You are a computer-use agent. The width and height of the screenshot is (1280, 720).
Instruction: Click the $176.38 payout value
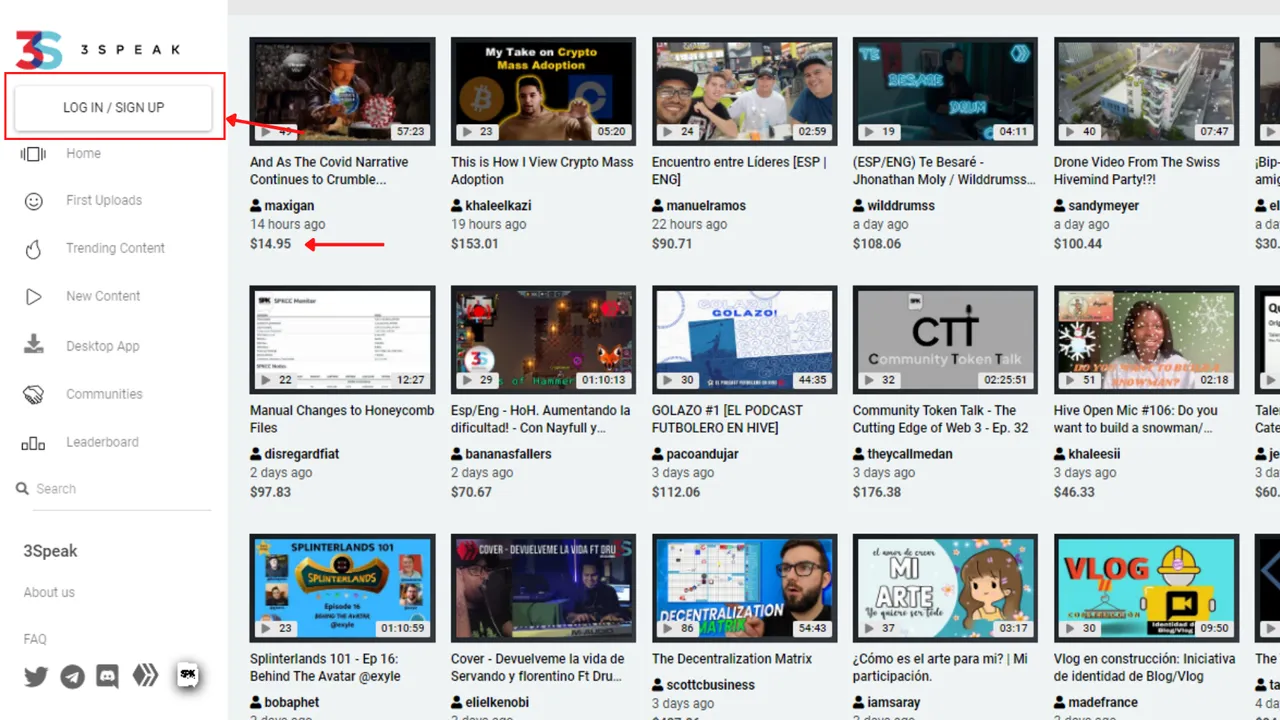[x=877, y=492]
